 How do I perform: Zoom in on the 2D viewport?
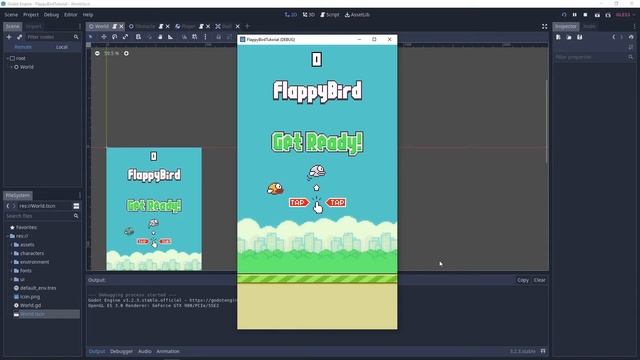(x=126, y=53)
